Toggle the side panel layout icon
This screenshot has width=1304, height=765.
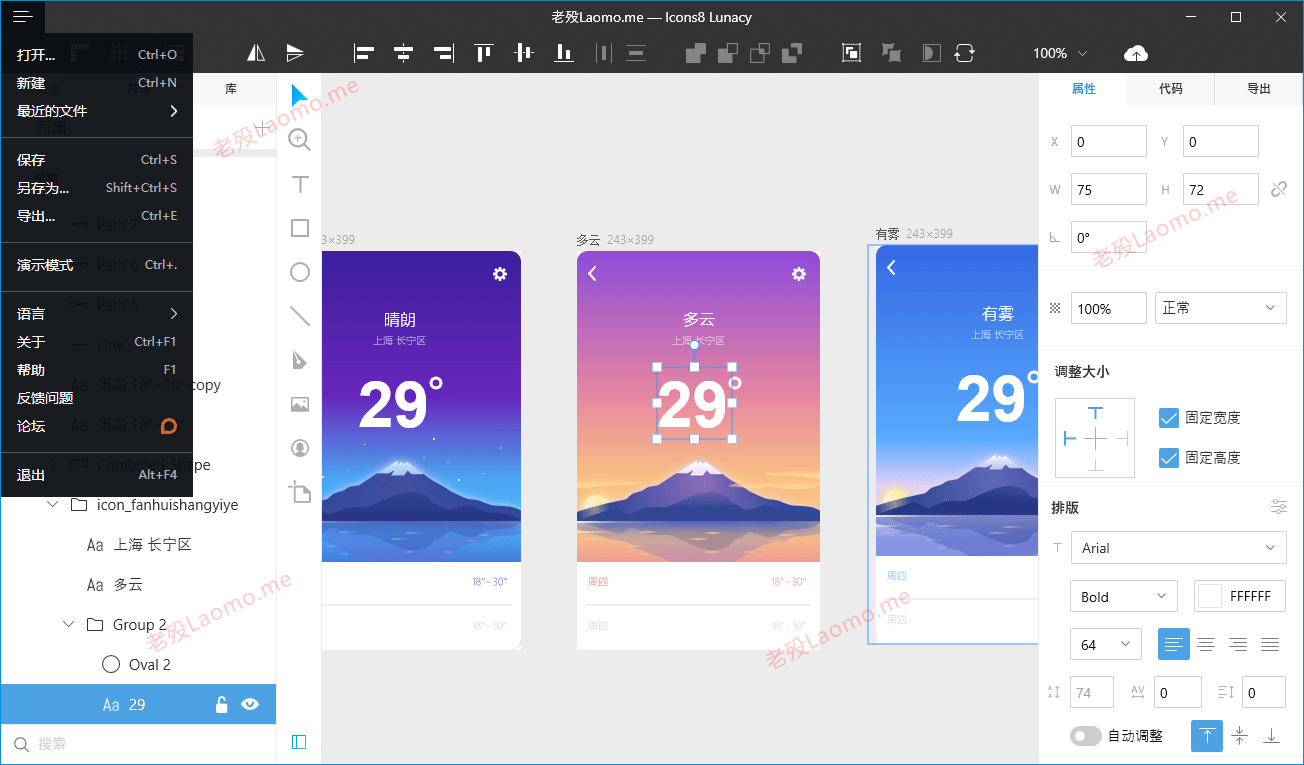click(299, 742)
